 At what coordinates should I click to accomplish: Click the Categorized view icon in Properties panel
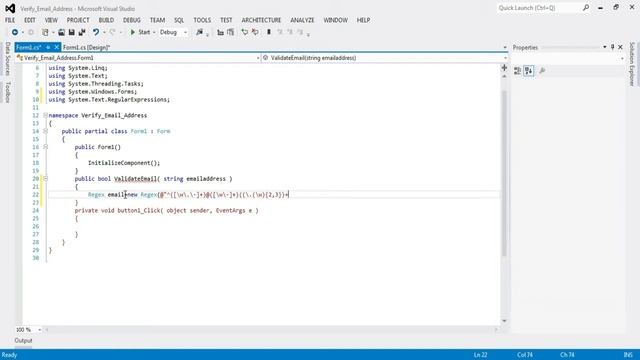pyautogui.click(x=518, y=71)
